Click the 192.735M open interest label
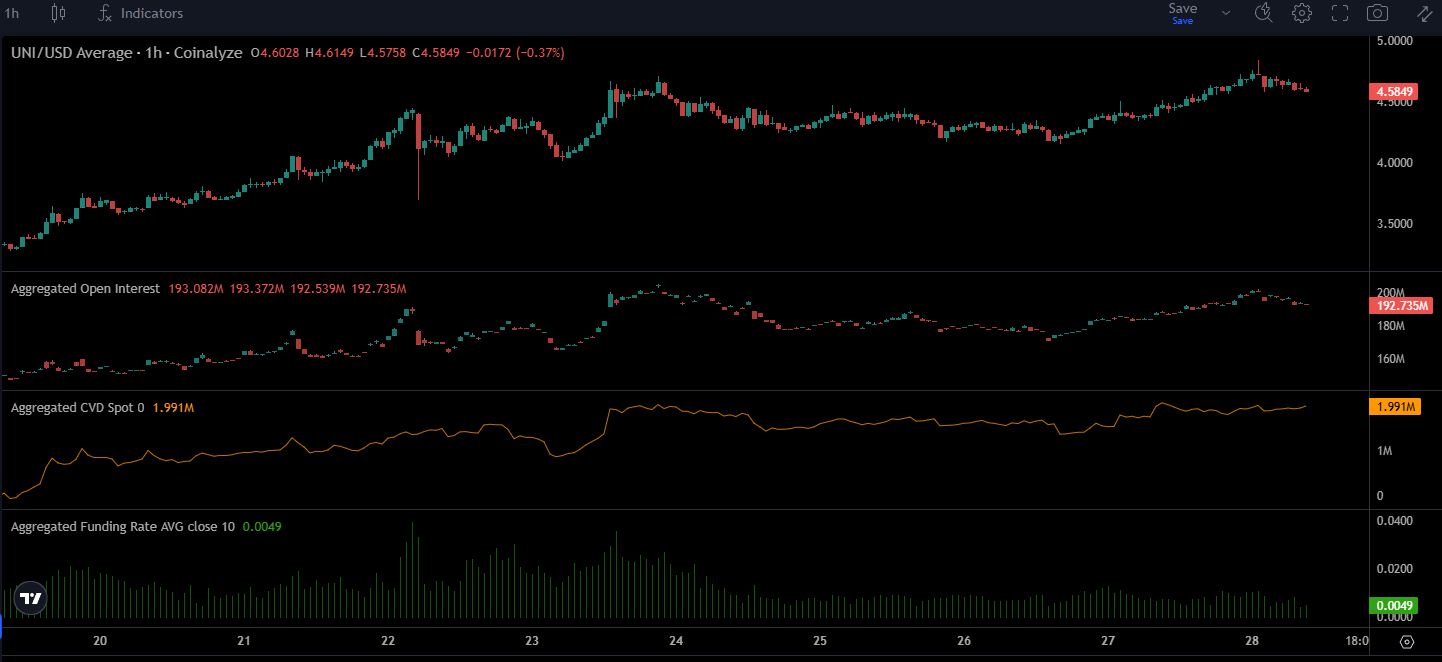 pos(1401,307)
